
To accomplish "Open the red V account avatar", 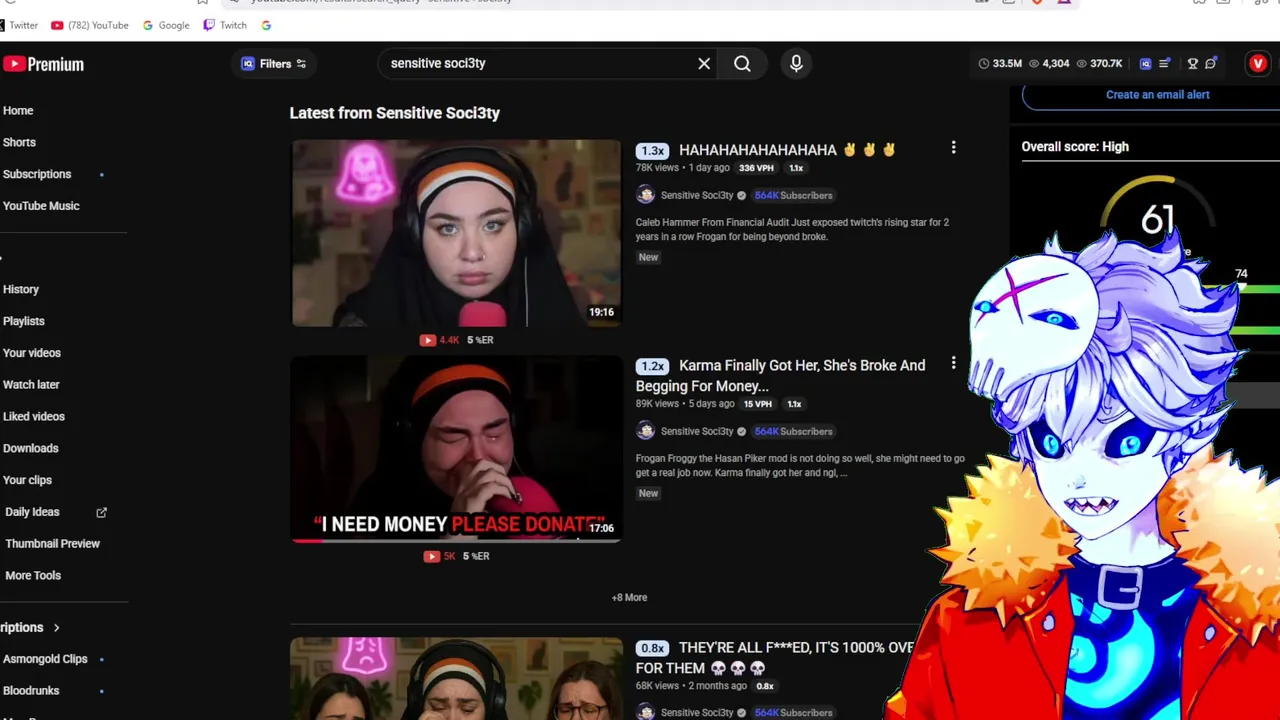I will pyautogui.click(x=1258, y=64).
